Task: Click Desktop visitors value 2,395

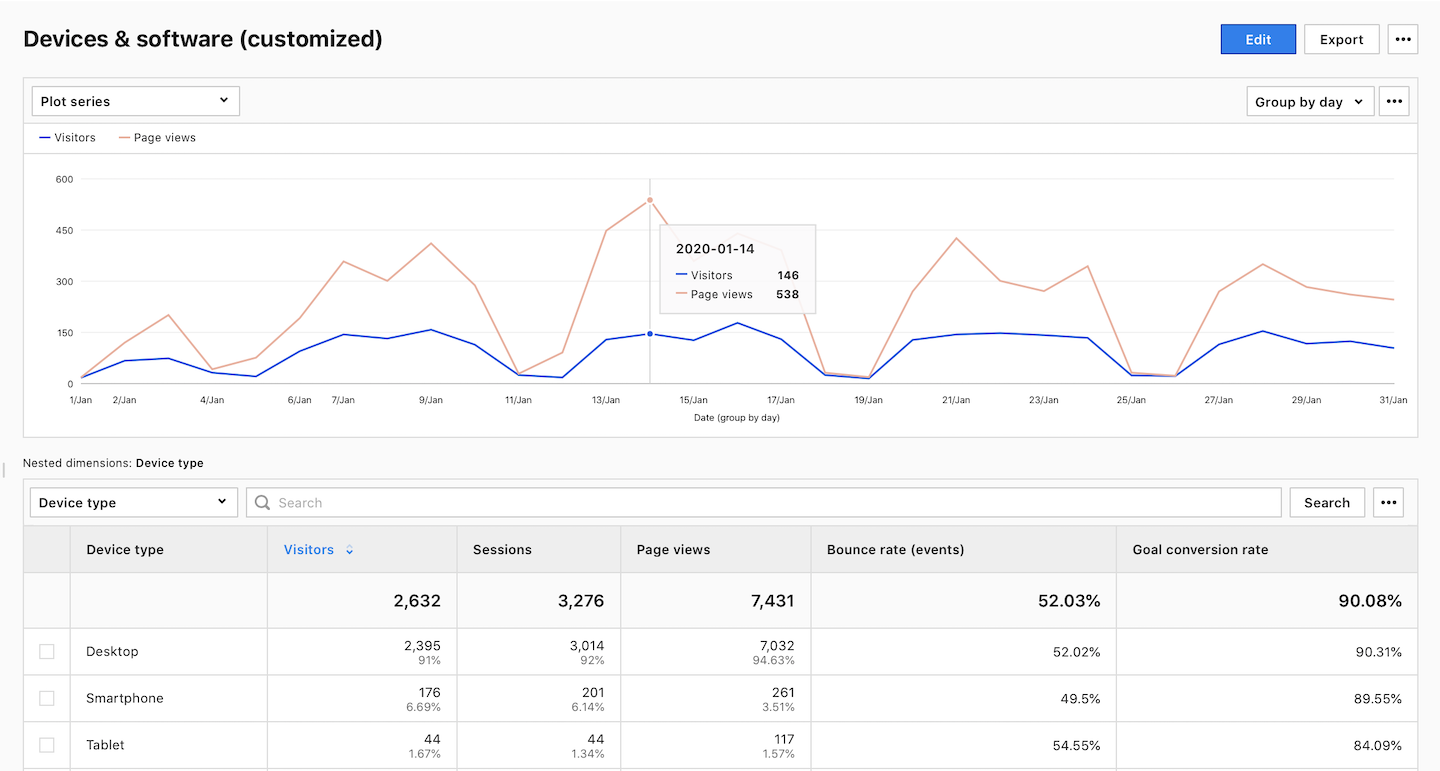Action: click(421, 645)
